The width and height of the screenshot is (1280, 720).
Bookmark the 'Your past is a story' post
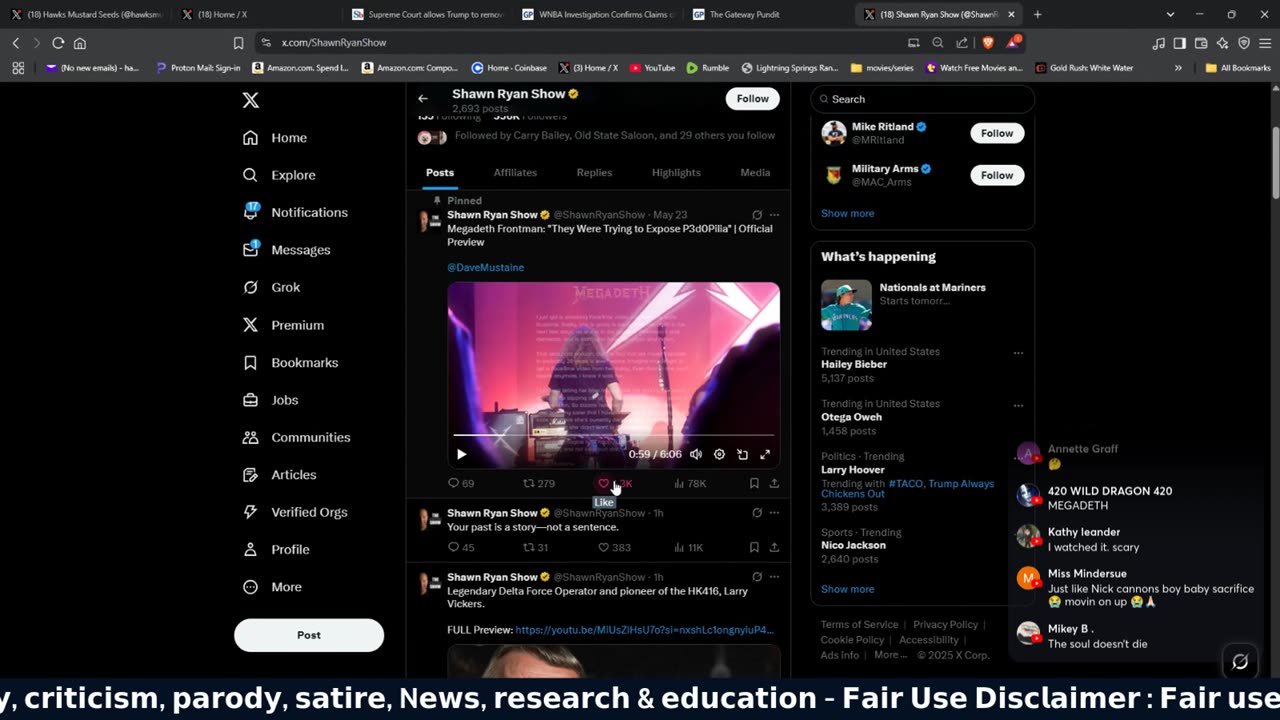tap(754, 548)
